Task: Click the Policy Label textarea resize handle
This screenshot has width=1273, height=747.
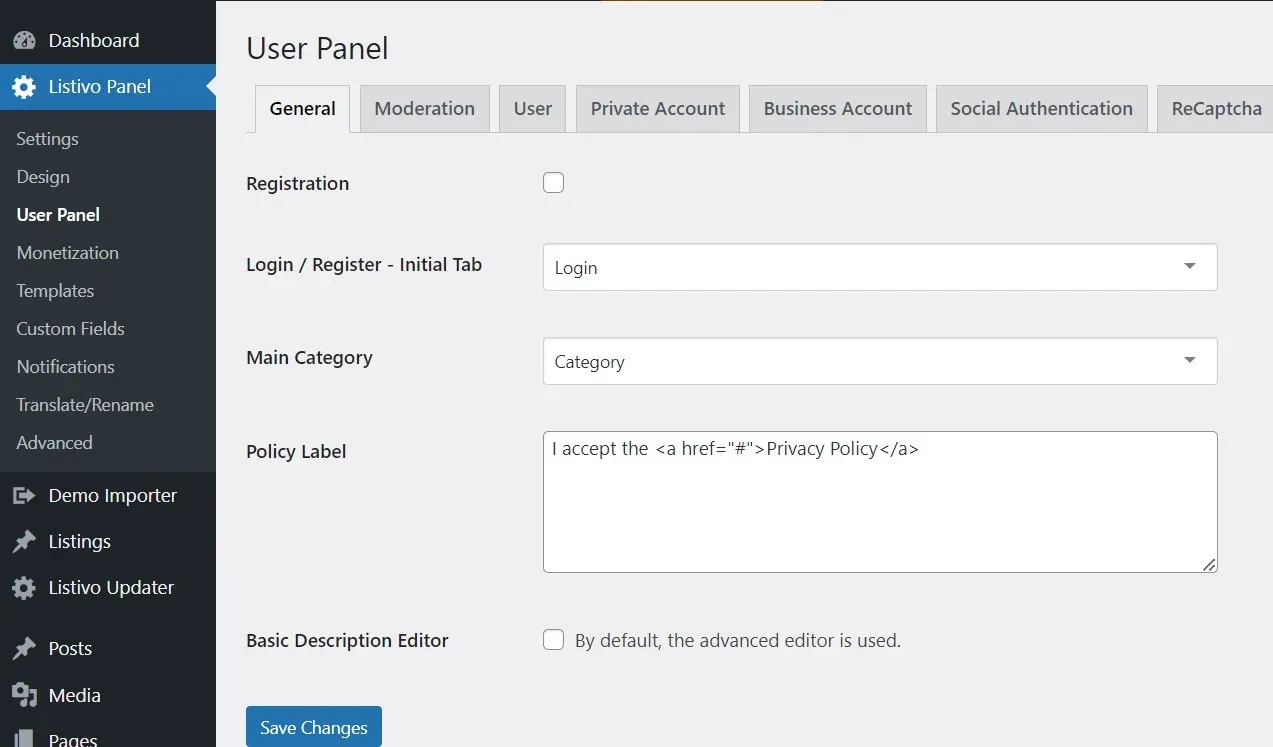Action: point(1209,565)
